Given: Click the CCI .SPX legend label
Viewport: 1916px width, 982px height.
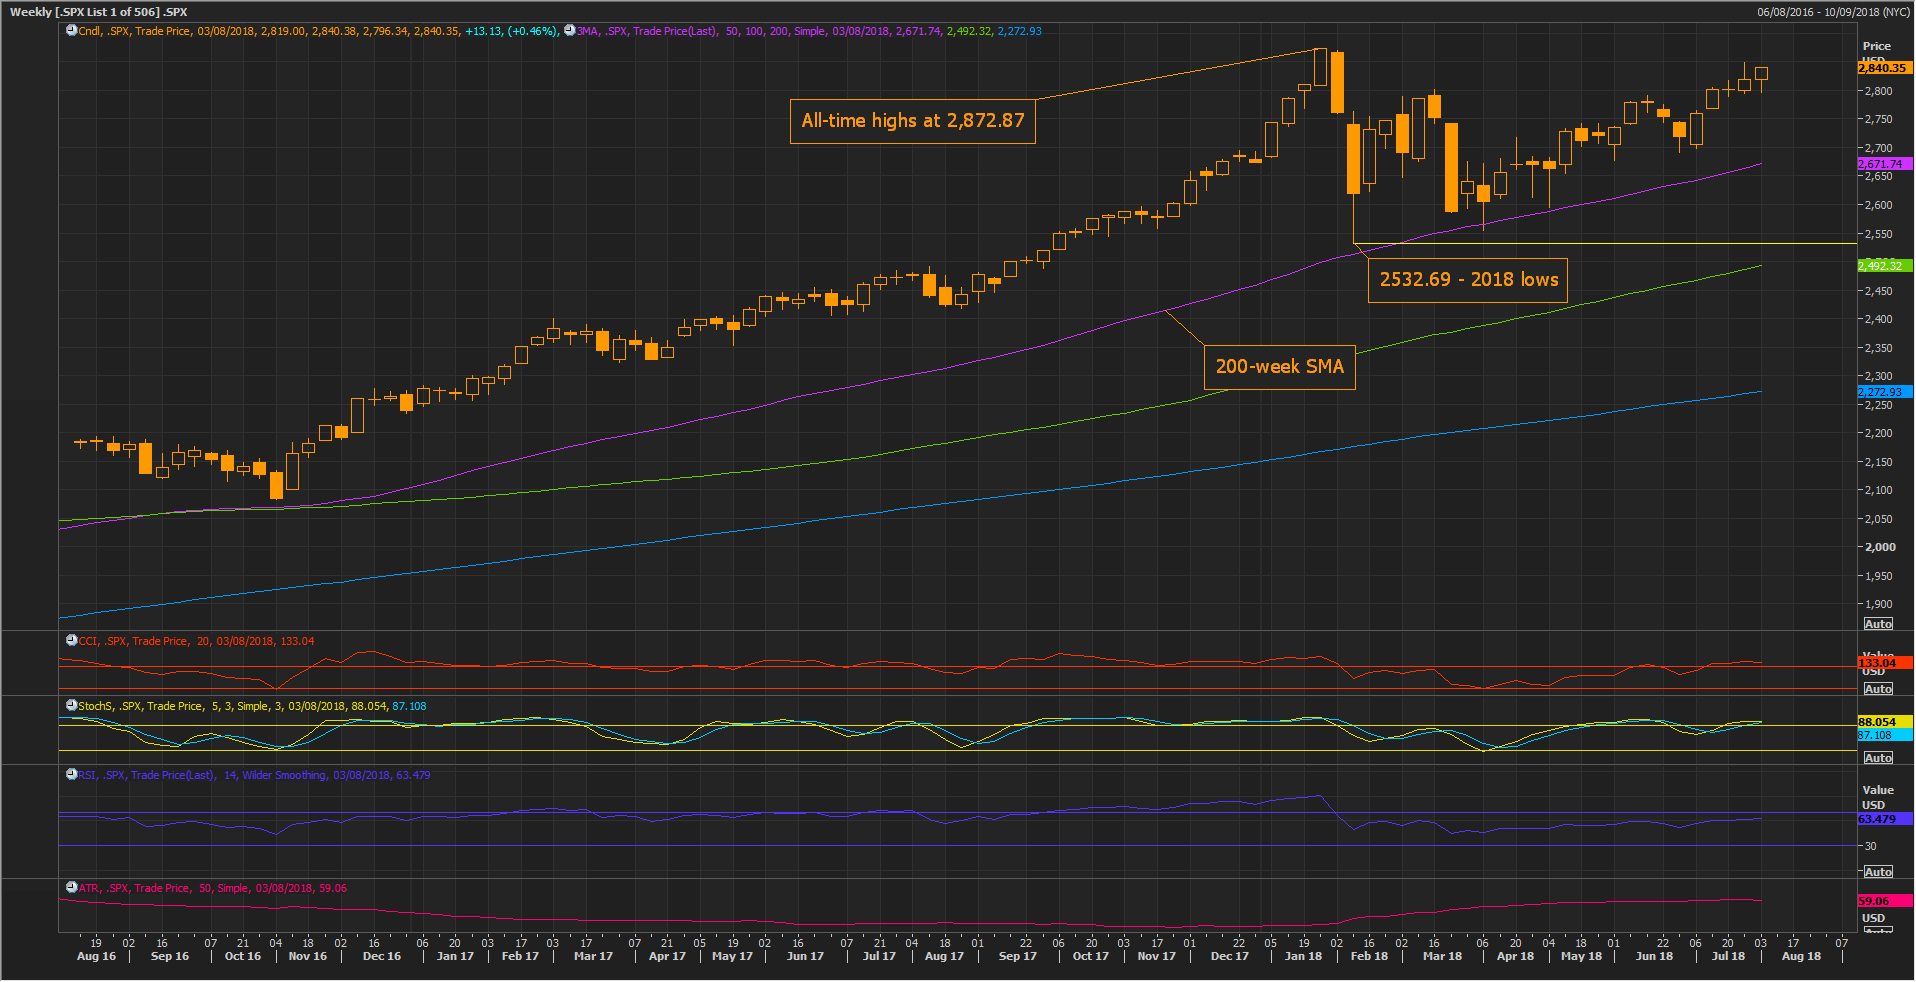Looking at the screenshot, I should 196,641.
